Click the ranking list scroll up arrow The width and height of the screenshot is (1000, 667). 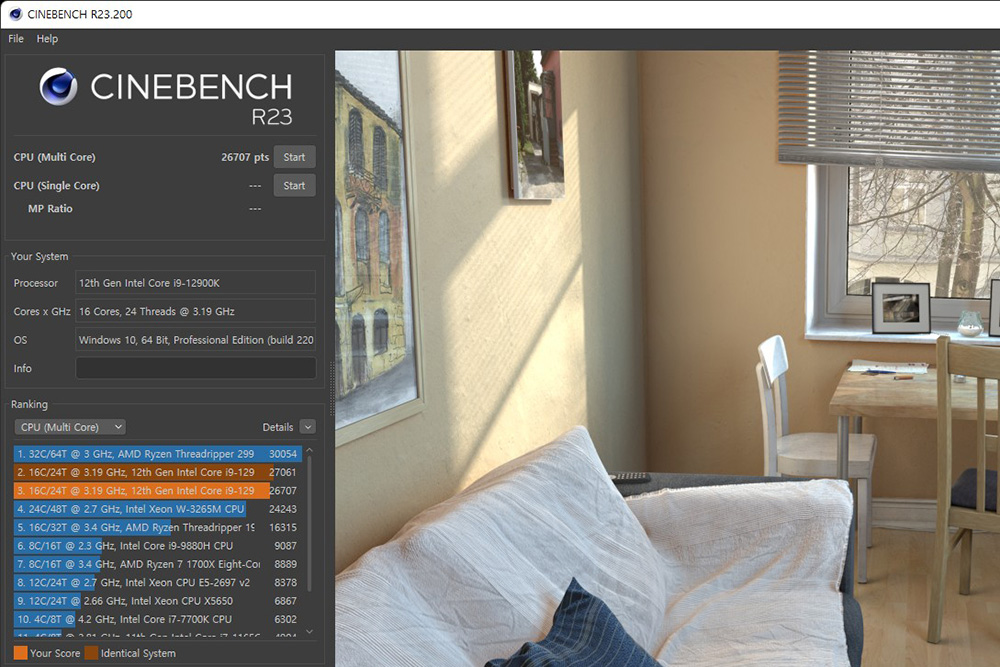(309, 450)
